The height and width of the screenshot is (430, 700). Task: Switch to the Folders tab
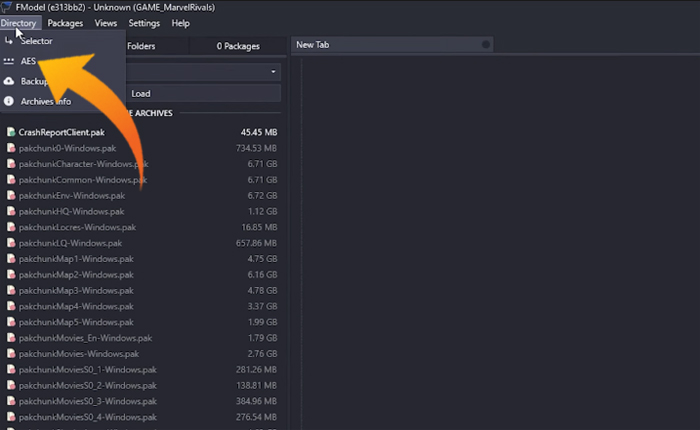click(x=141, y=46)
